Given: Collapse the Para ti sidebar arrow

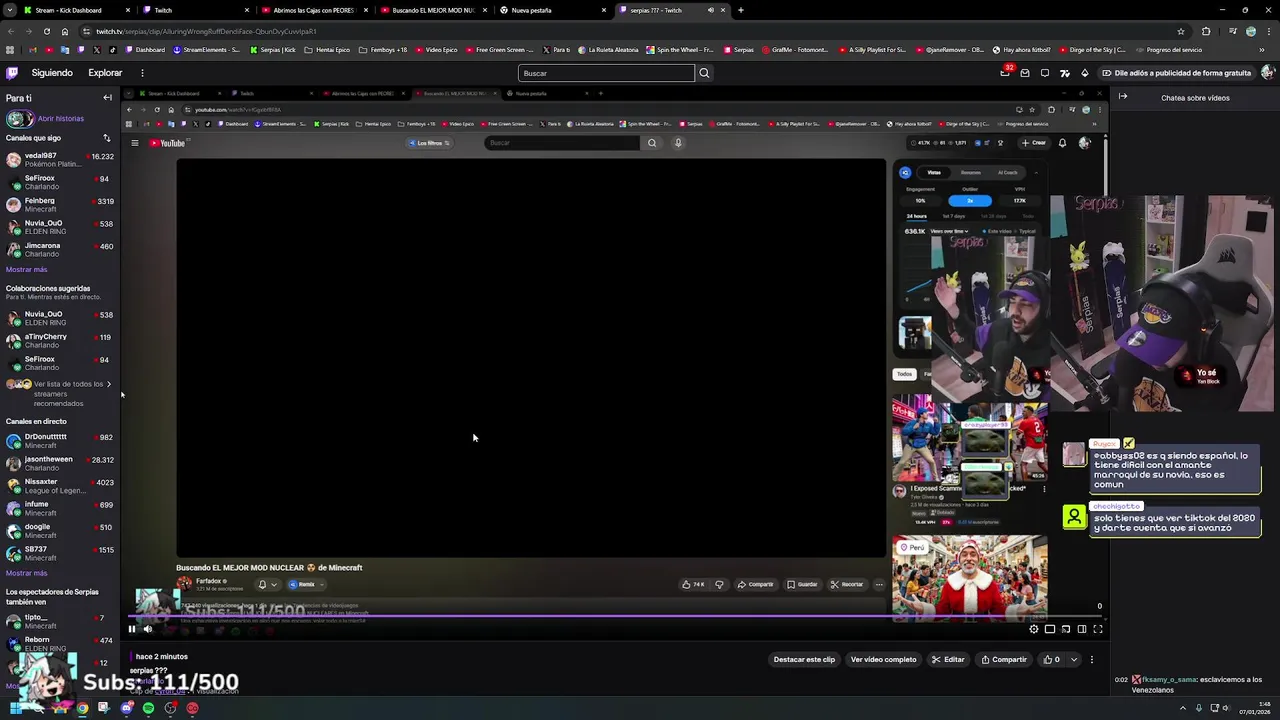Looking at the screenshot, I should point(107,98).
